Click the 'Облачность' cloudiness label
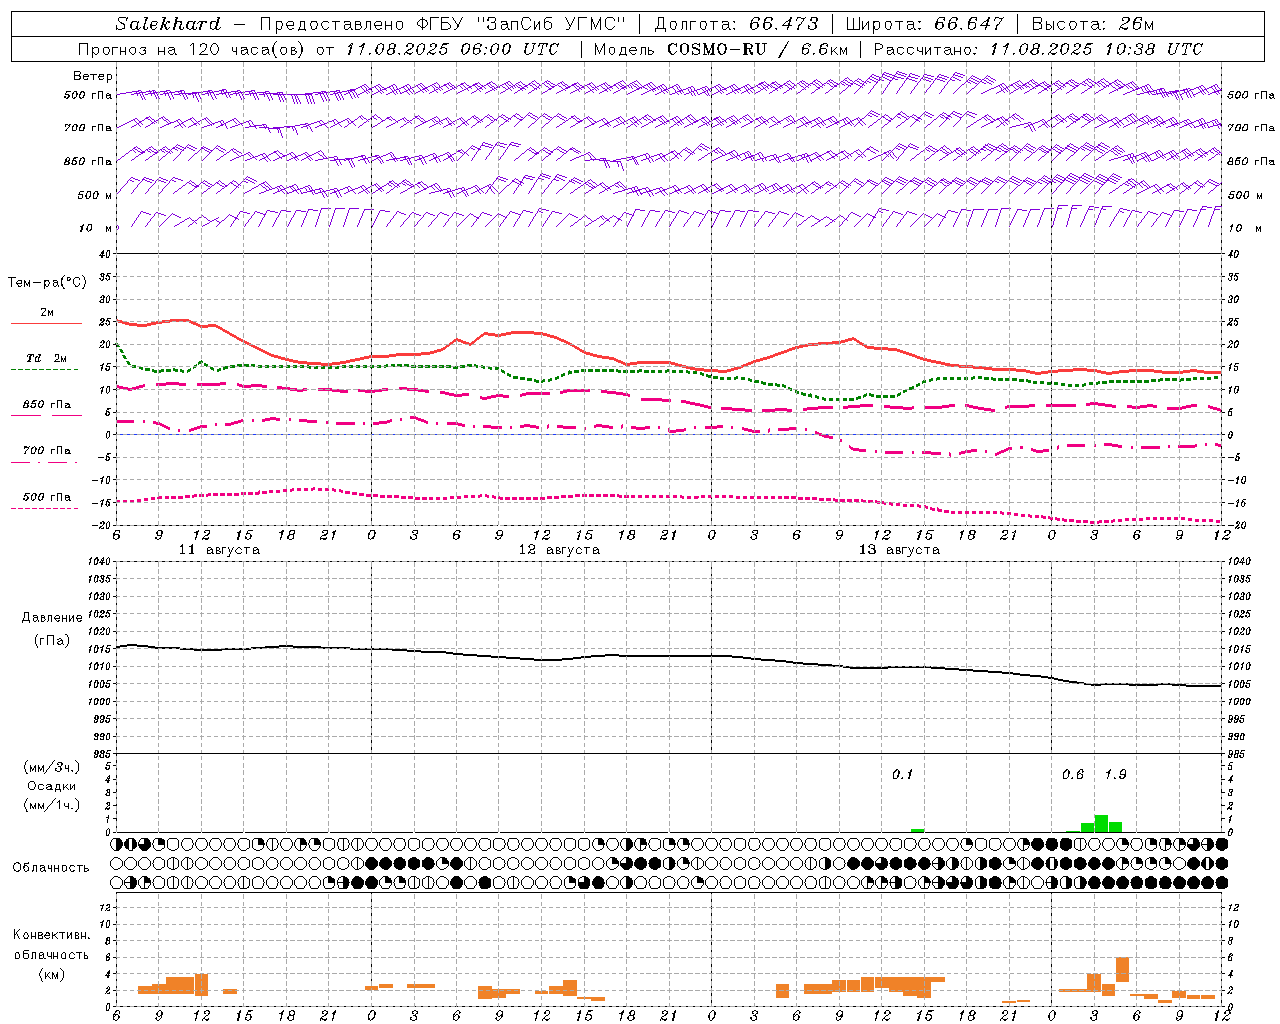This screenshot has width=1280, height=1024. 51,867
